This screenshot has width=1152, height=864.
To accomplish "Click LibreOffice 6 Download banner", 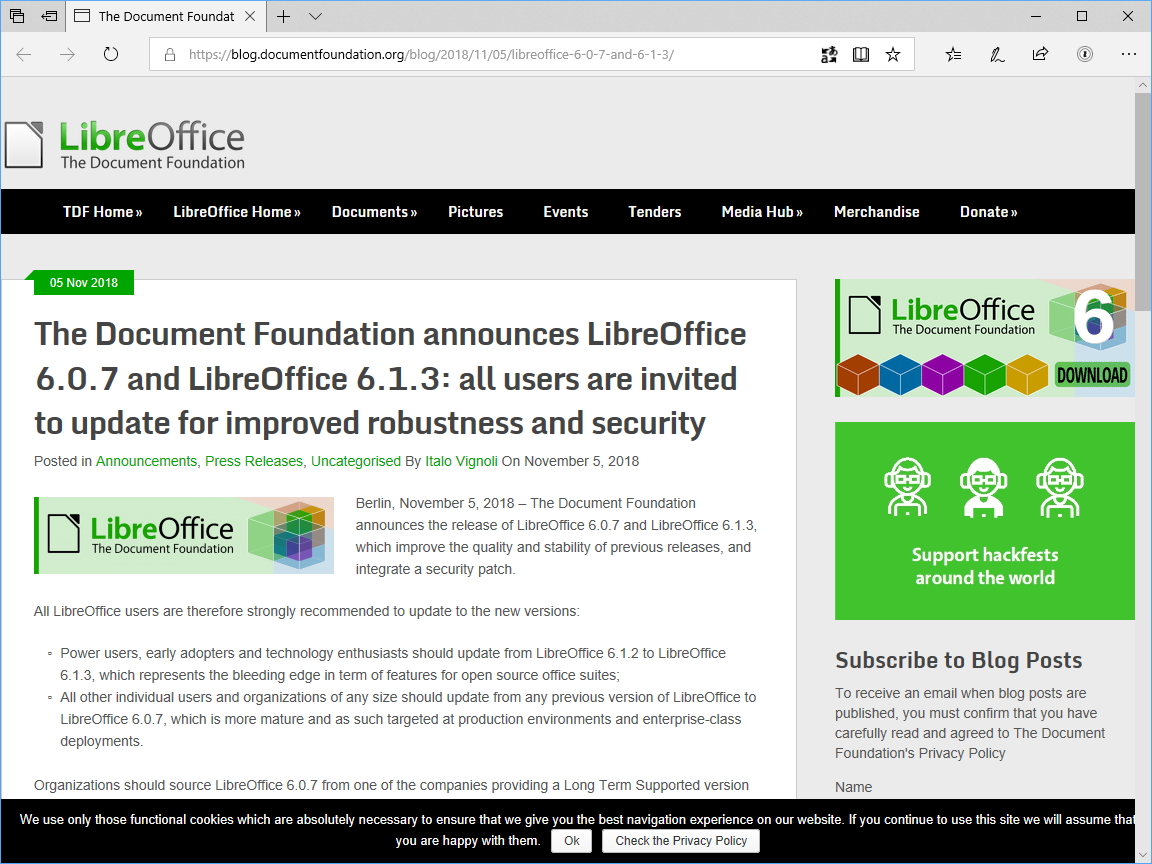I will [x=984, y=338].
